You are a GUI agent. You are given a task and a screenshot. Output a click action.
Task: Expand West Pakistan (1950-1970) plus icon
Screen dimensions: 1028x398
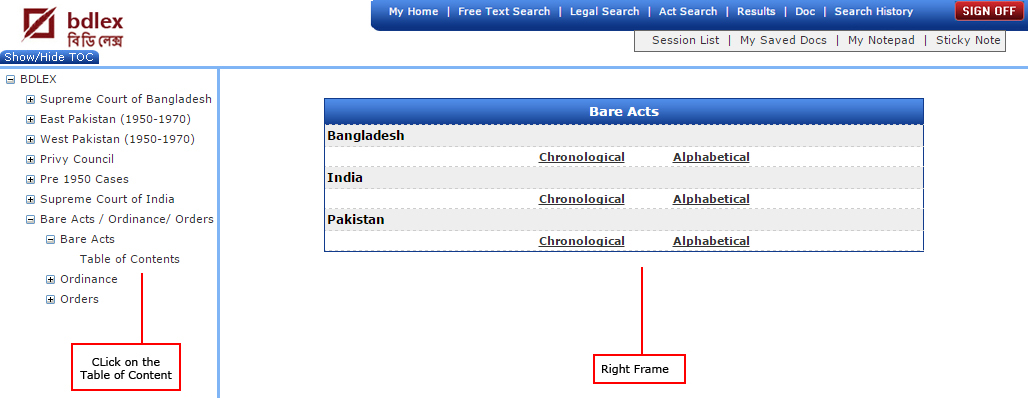[30, 140]
